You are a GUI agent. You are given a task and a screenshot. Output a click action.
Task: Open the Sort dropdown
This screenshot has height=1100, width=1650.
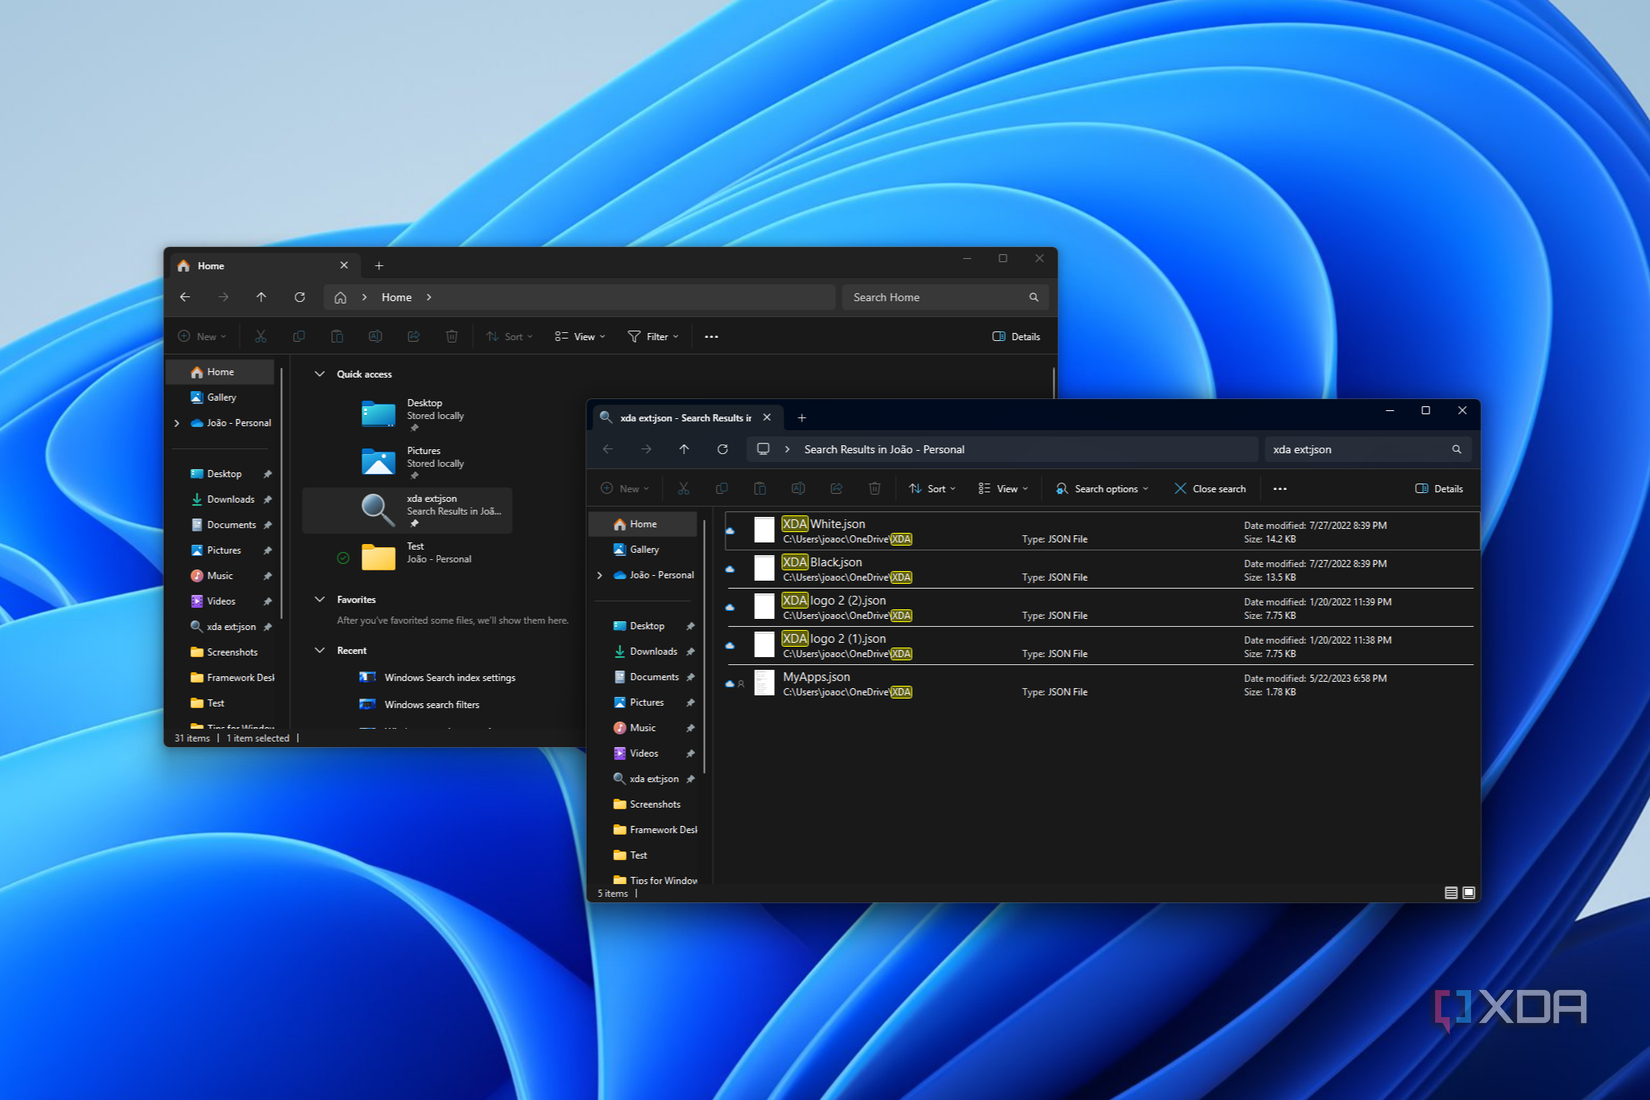932,488
